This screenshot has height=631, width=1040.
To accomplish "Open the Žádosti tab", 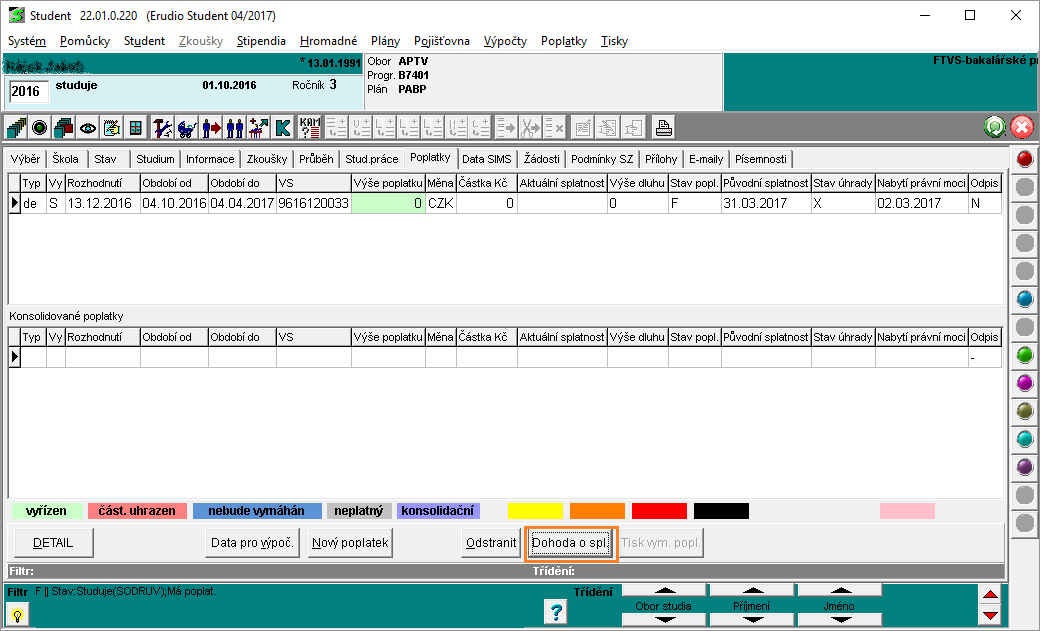I will point(541,159).
